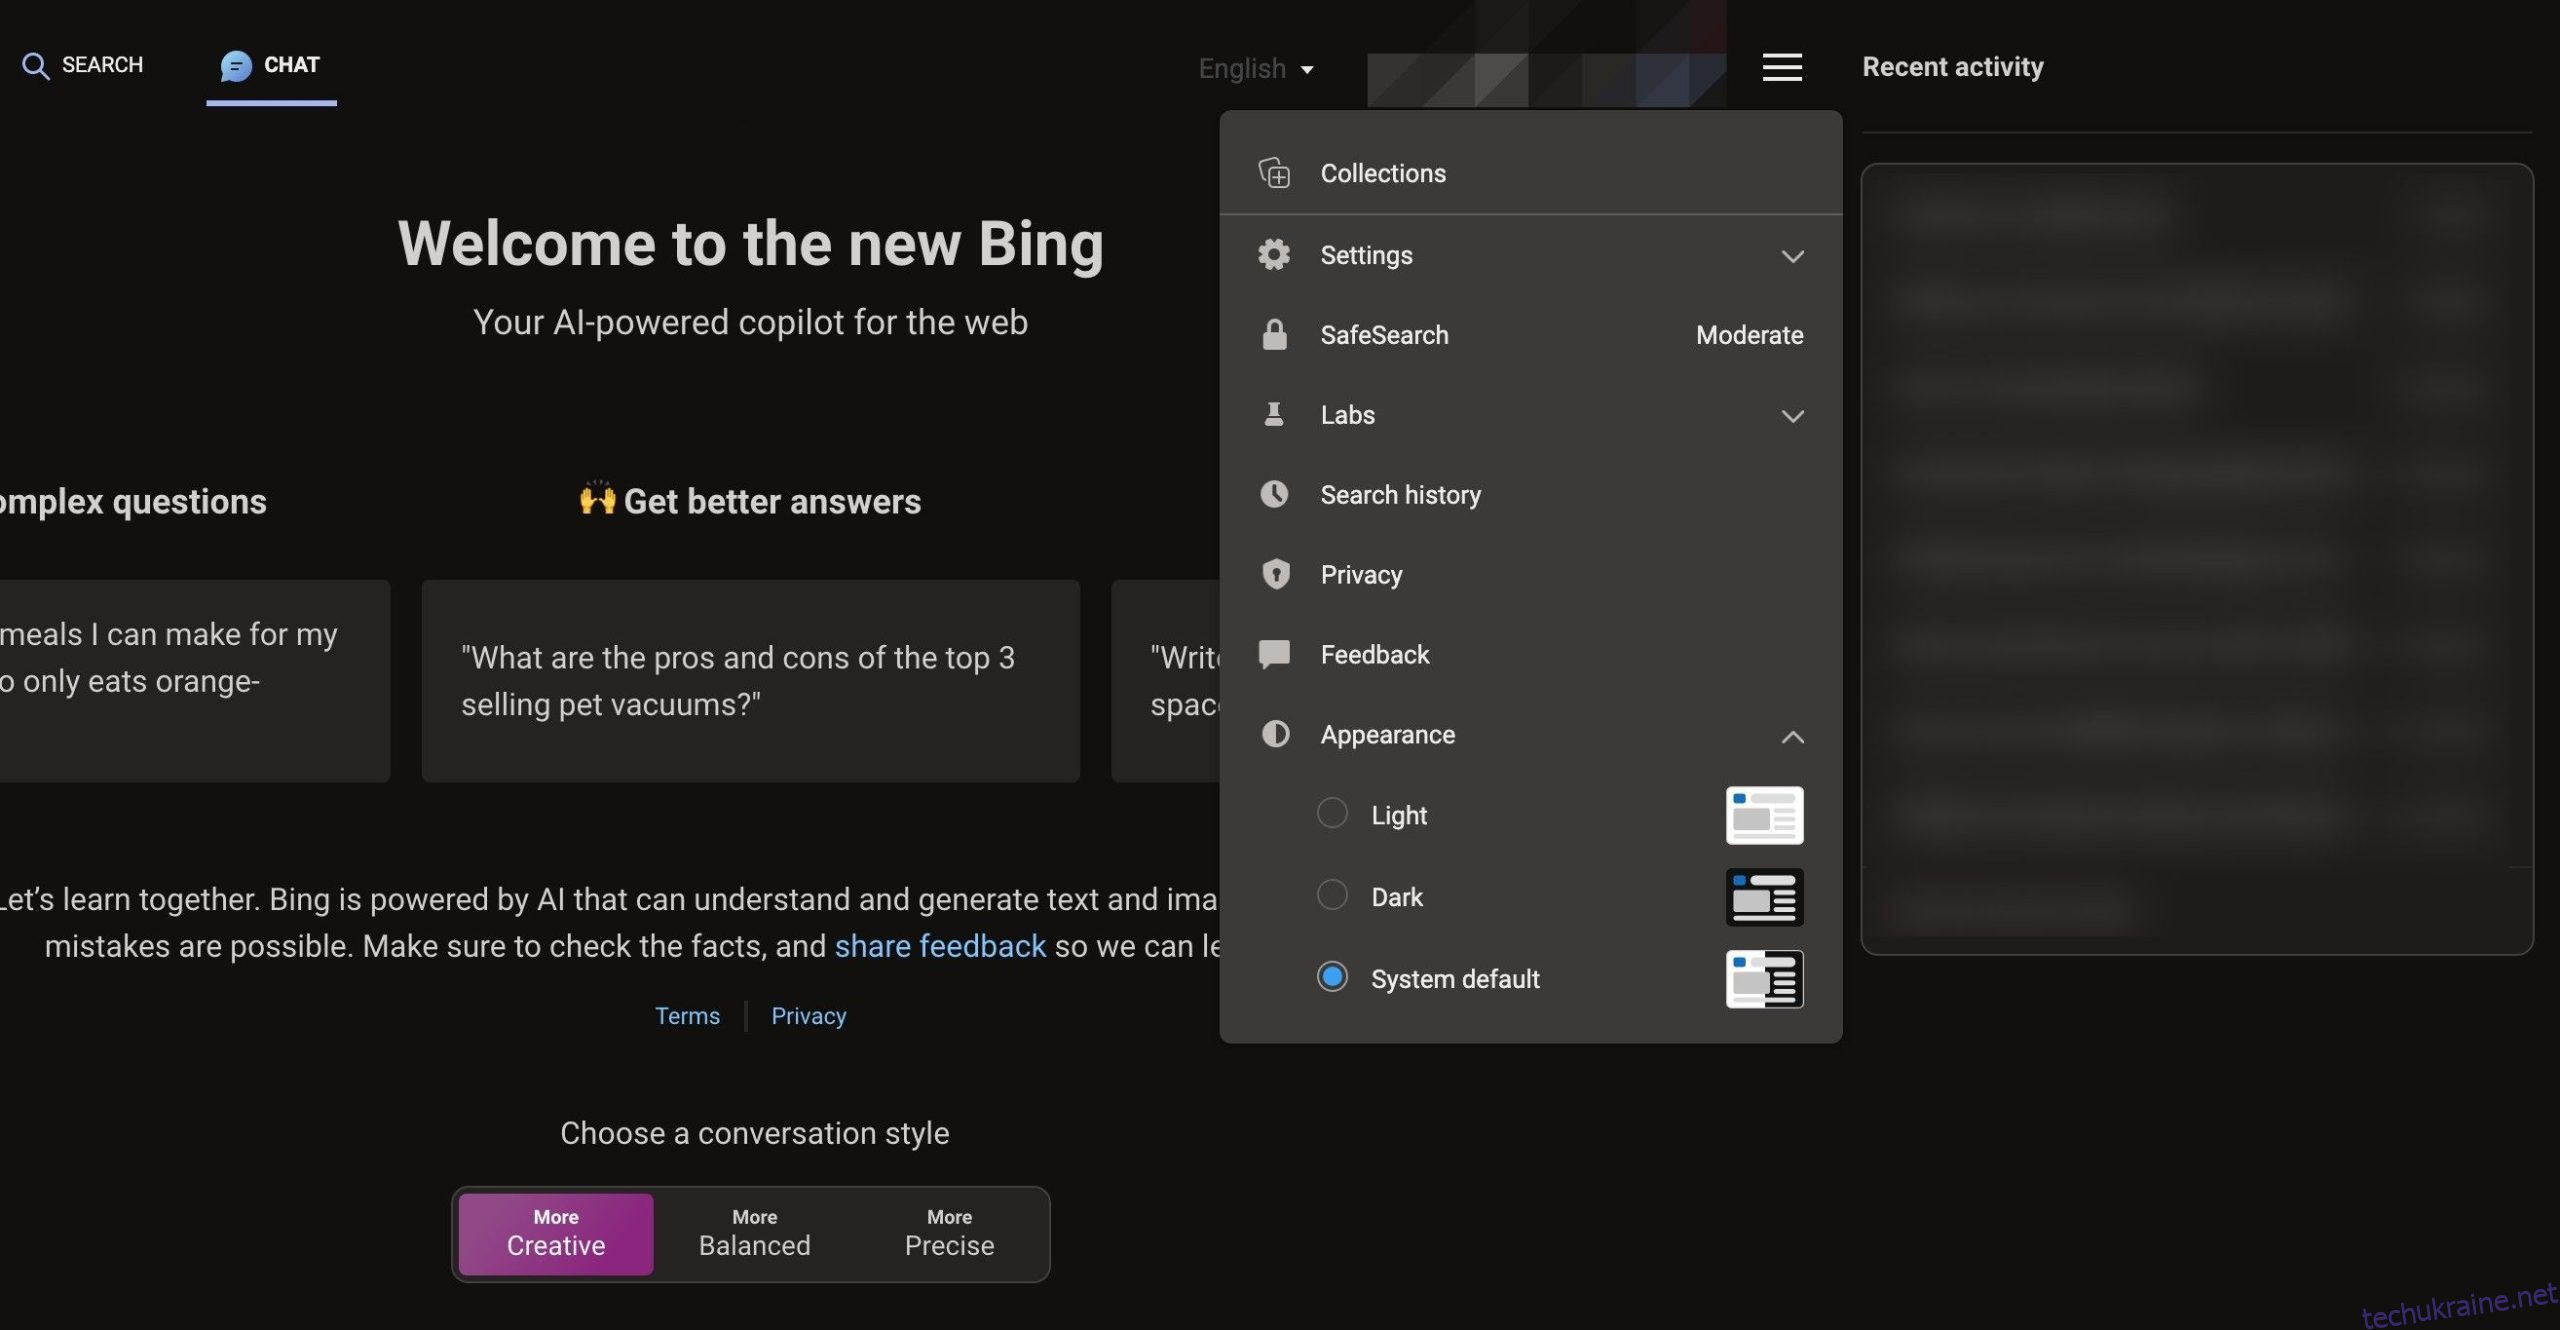The image size is (2560, 1330).
Task: Open the share feedback link
Action: coord(940,946)
